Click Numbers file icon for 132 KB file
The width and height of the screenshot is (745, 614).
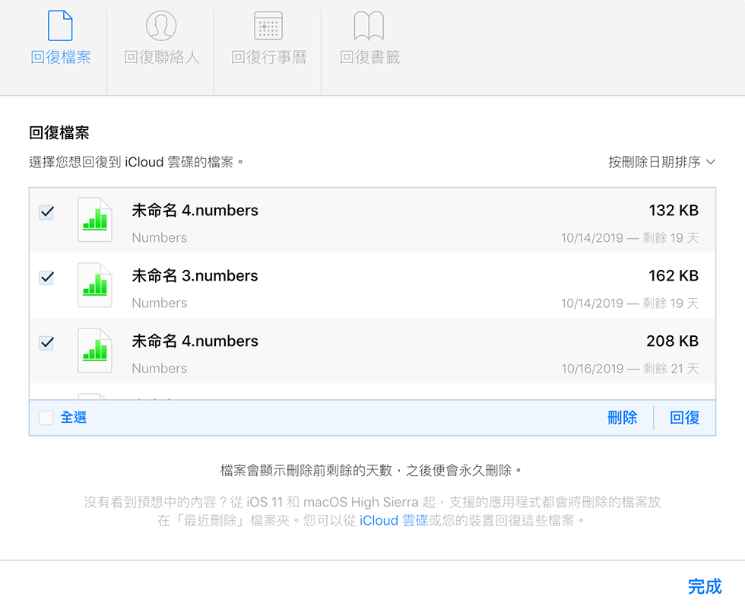[x=95, y=222]
